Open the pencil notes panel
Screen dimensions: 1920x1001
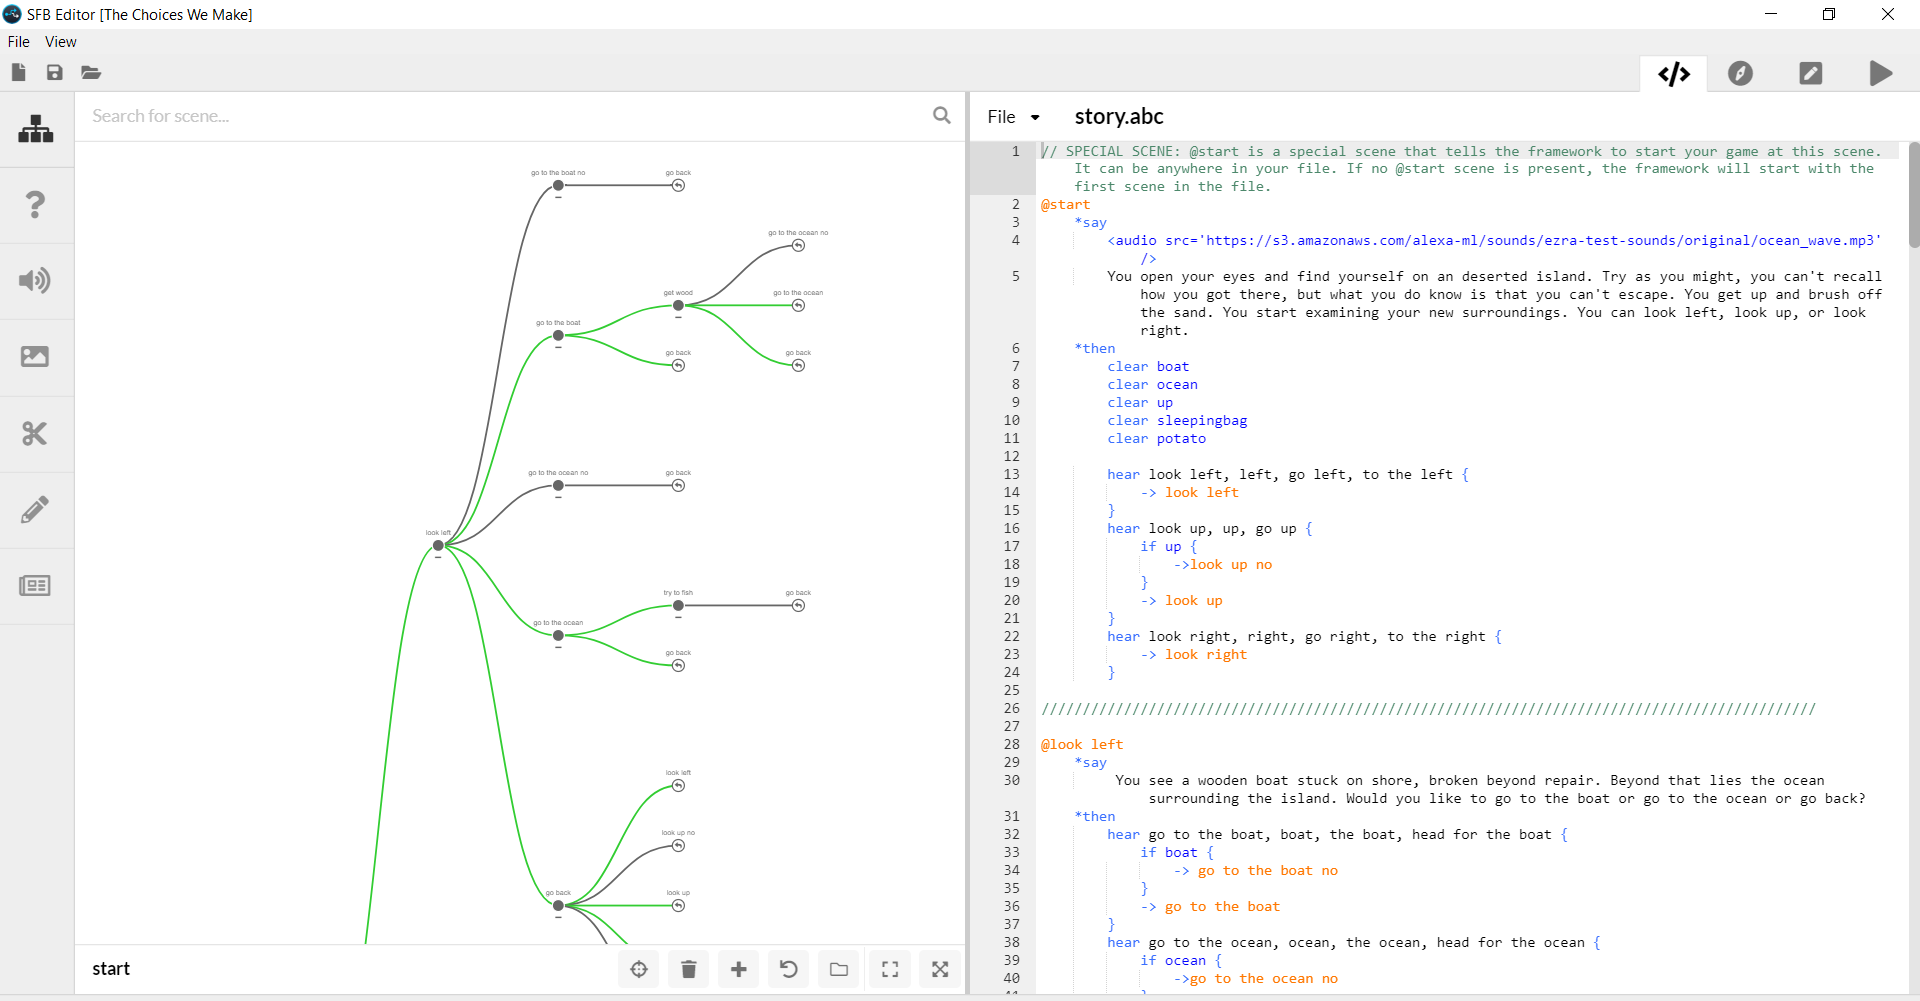tap(36, 510)
